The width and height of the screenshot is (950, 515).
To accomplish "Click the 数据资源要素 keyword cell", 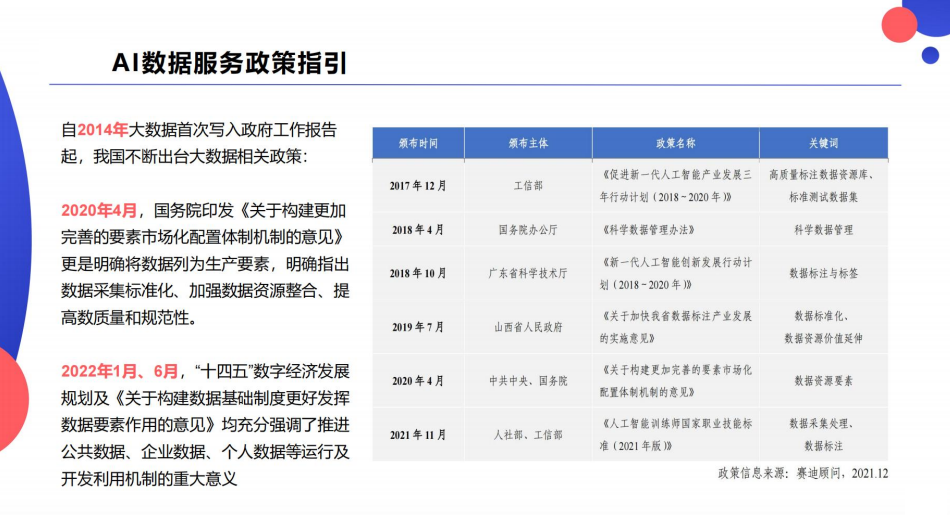I will pos(823,381).
